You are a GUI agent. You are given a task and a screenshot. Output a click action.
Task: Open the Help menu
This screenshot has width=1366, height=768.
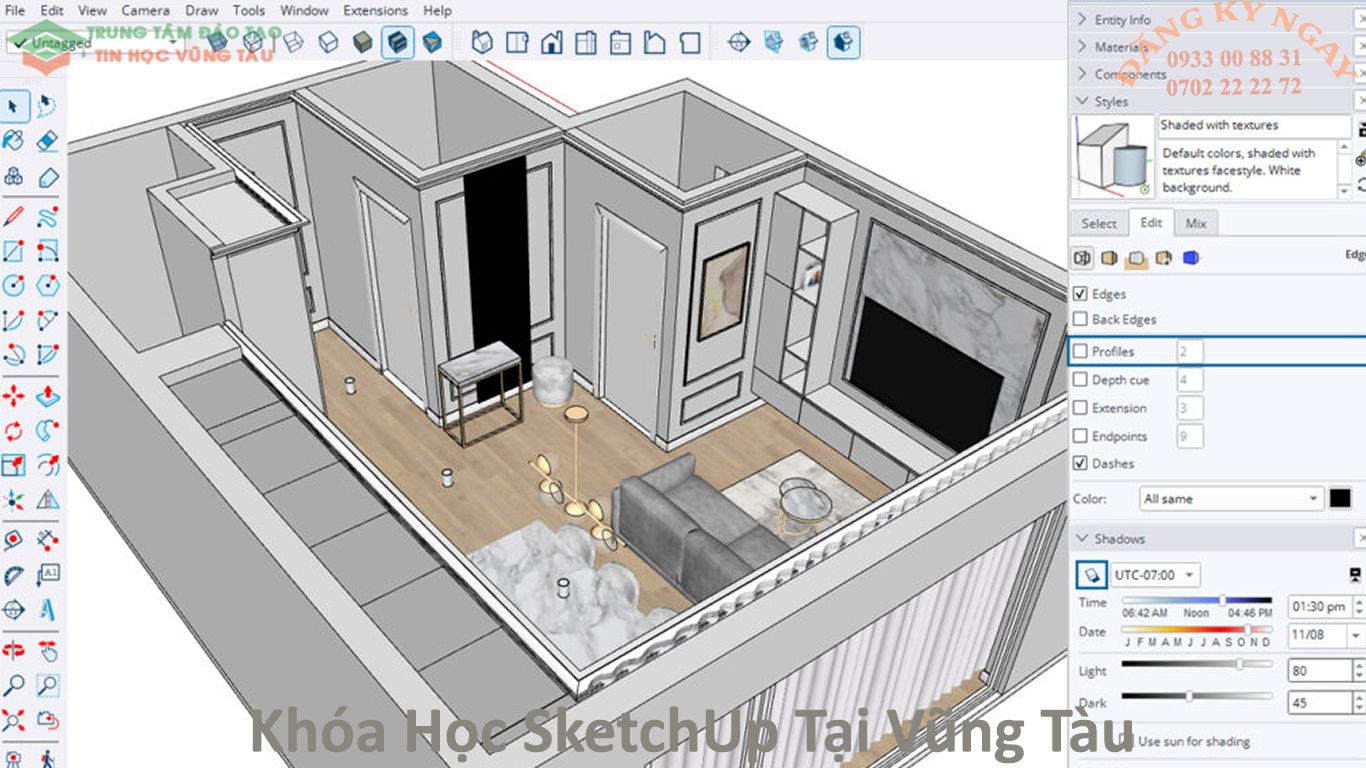[x=437, y=10]
